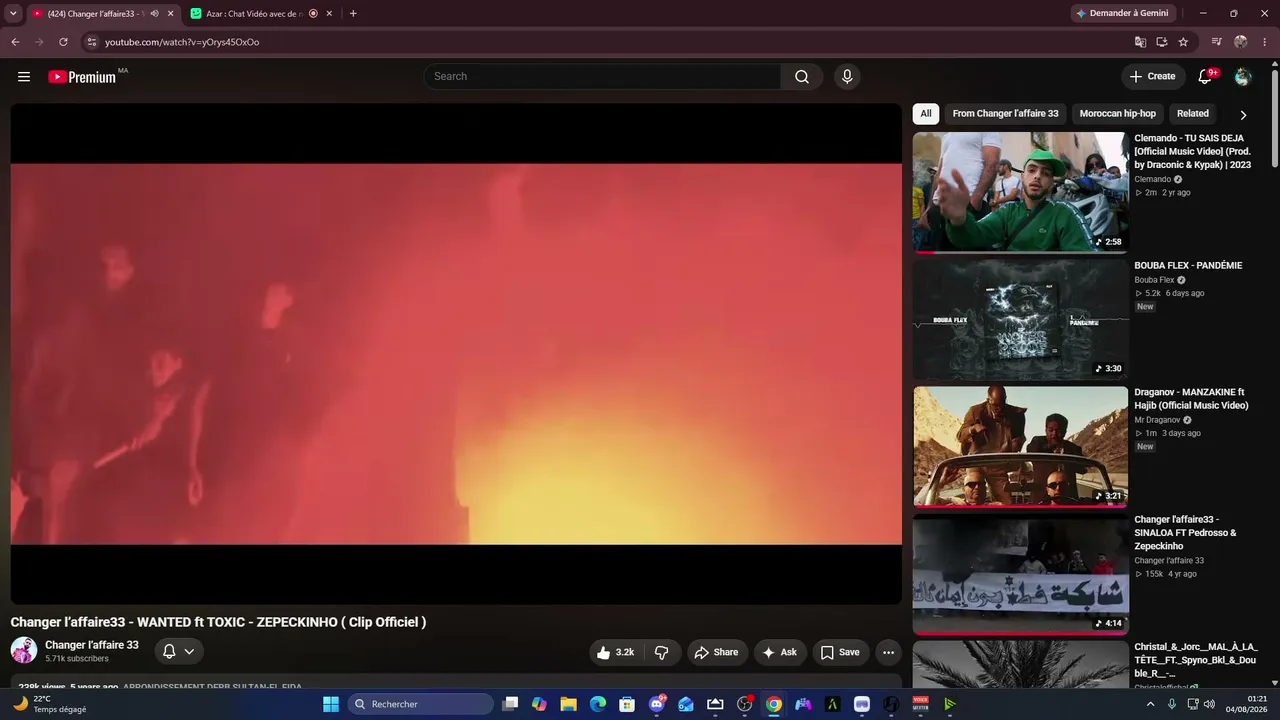Open the Chrome three-dot menu
Viewport: 1280px width, 720px height.
click(x=1263, y=42)
